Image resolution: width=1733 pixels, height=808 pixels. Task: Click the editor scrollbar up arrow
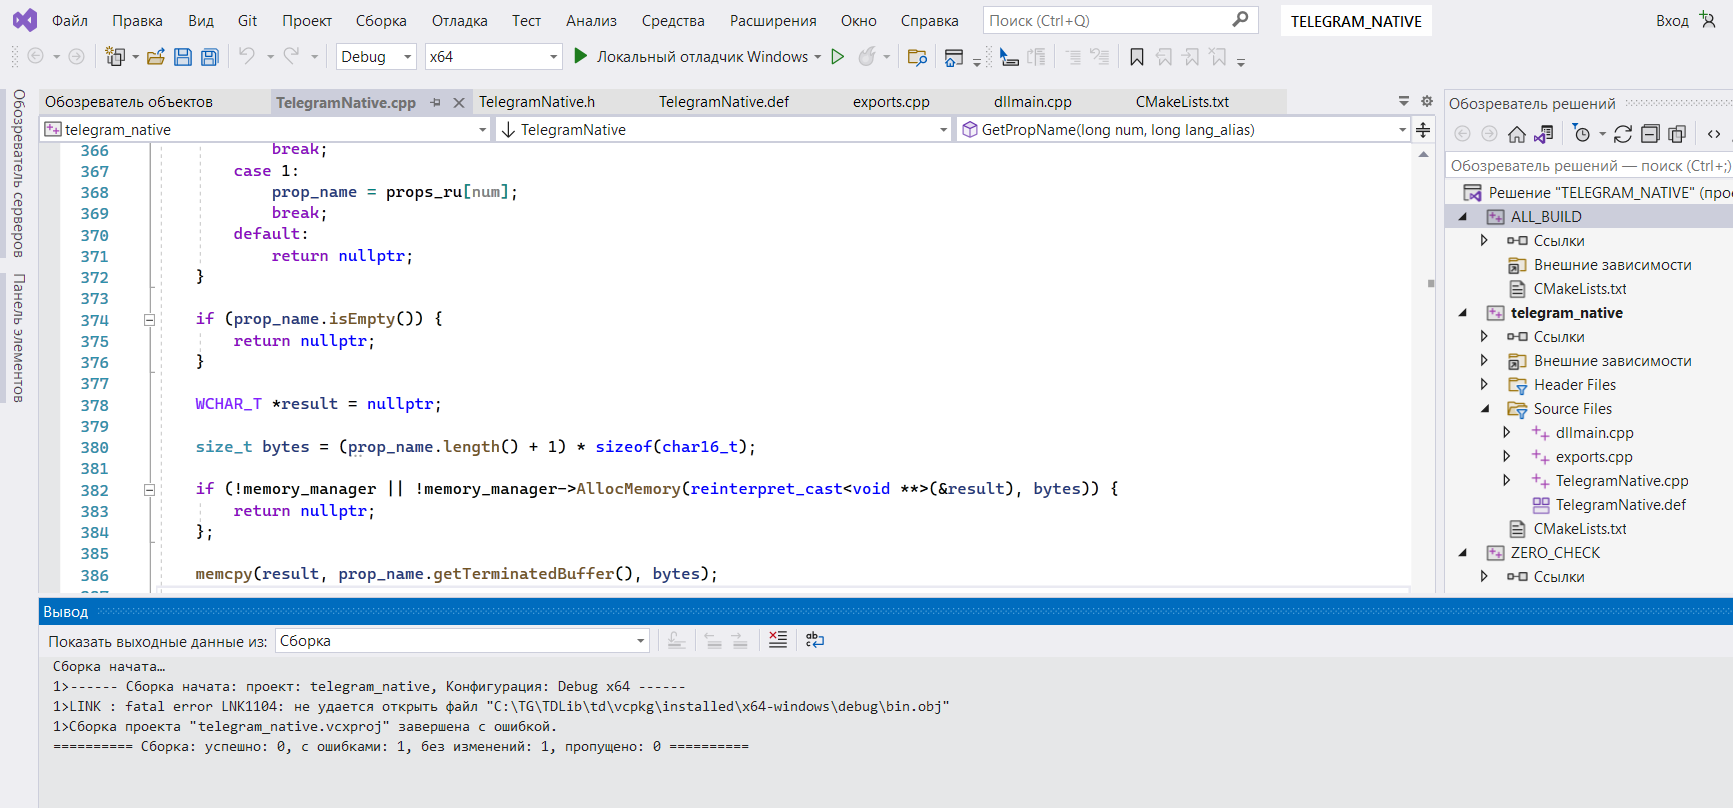point(1423,154)
